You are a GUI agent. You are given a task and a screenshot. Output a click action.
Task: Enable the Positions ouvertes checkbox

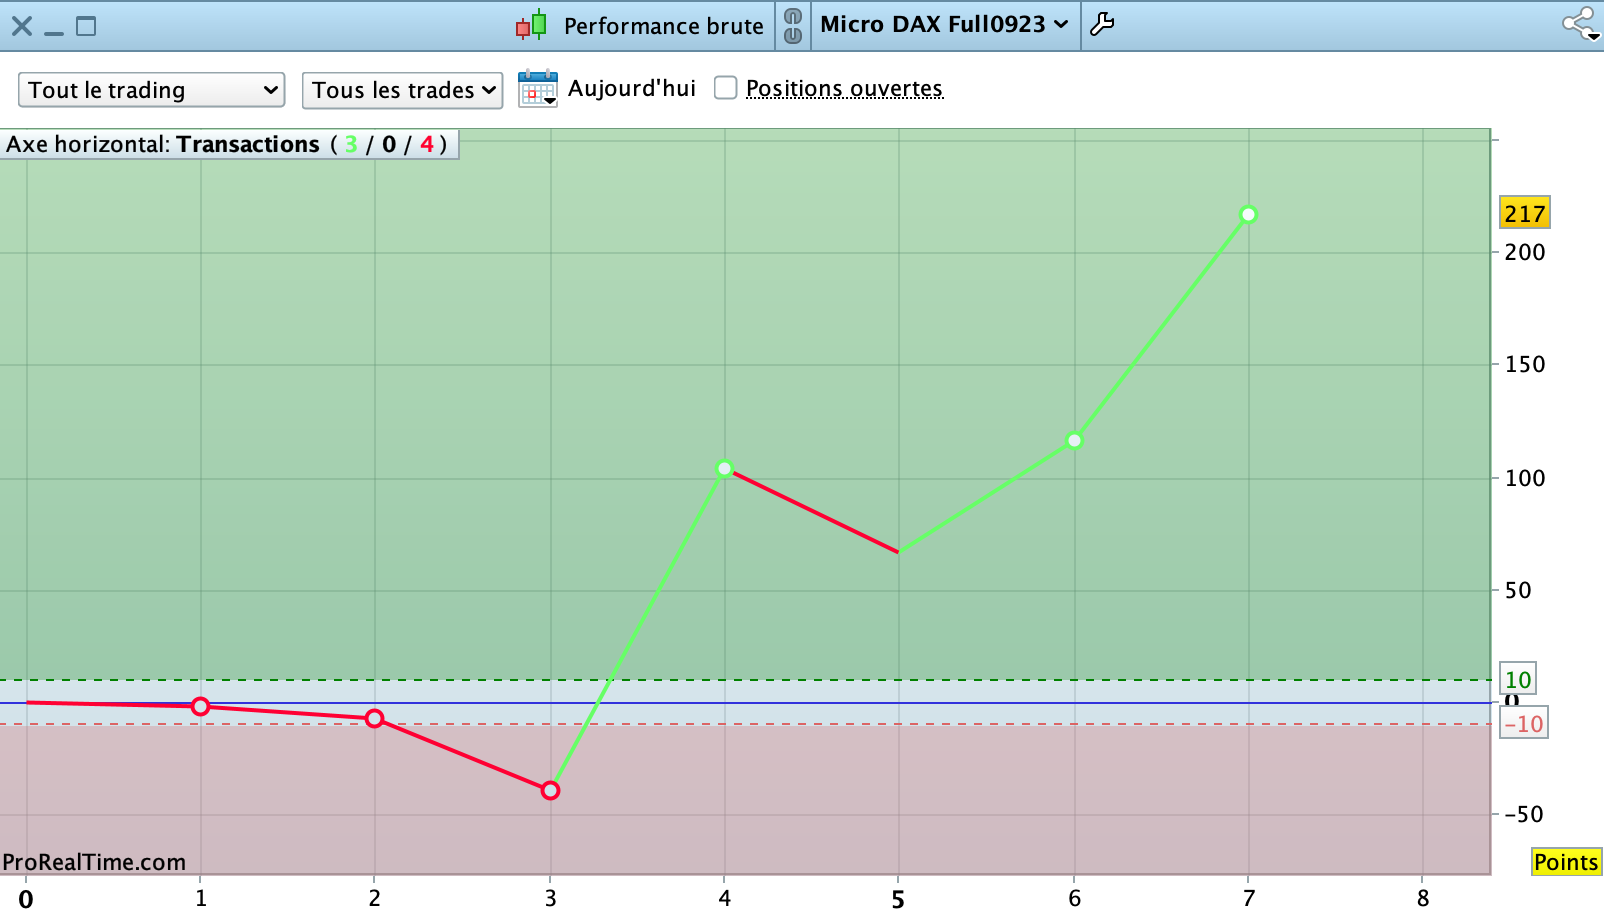point(726,88)
